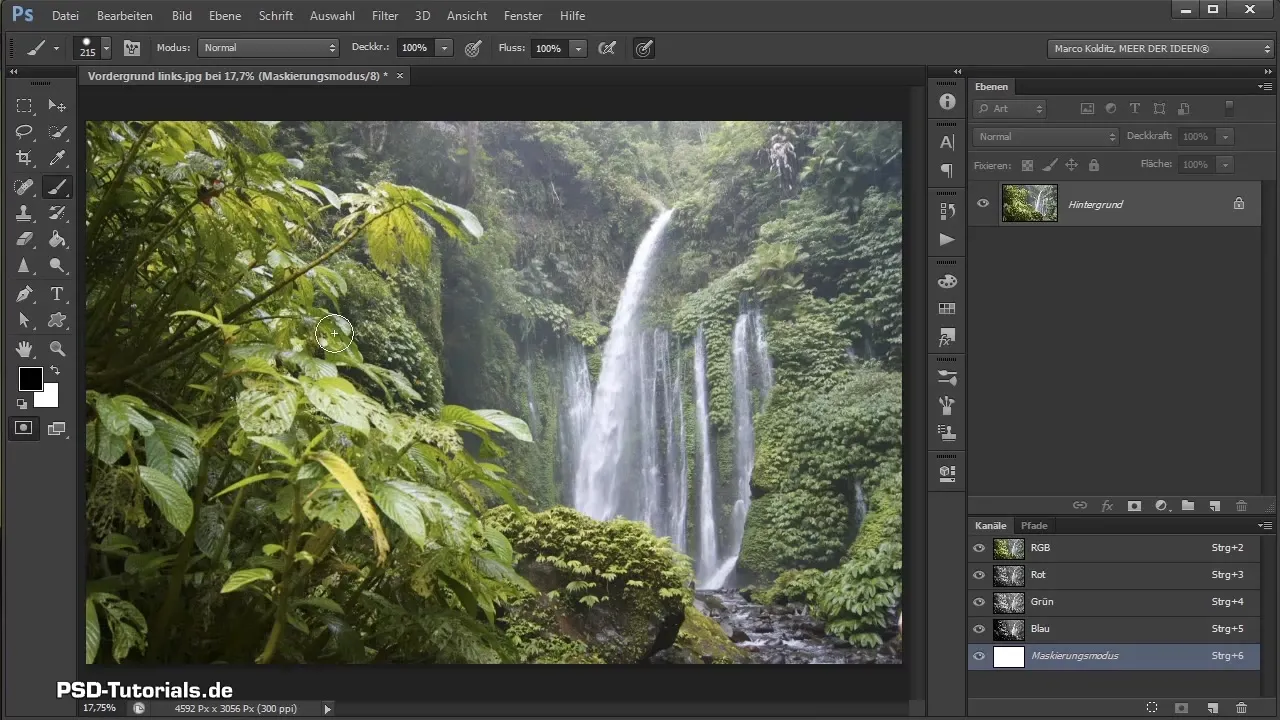Select the Healing Brush tool
The height and width of the screenshot is (720, 1280).
[x=24, y=186]
